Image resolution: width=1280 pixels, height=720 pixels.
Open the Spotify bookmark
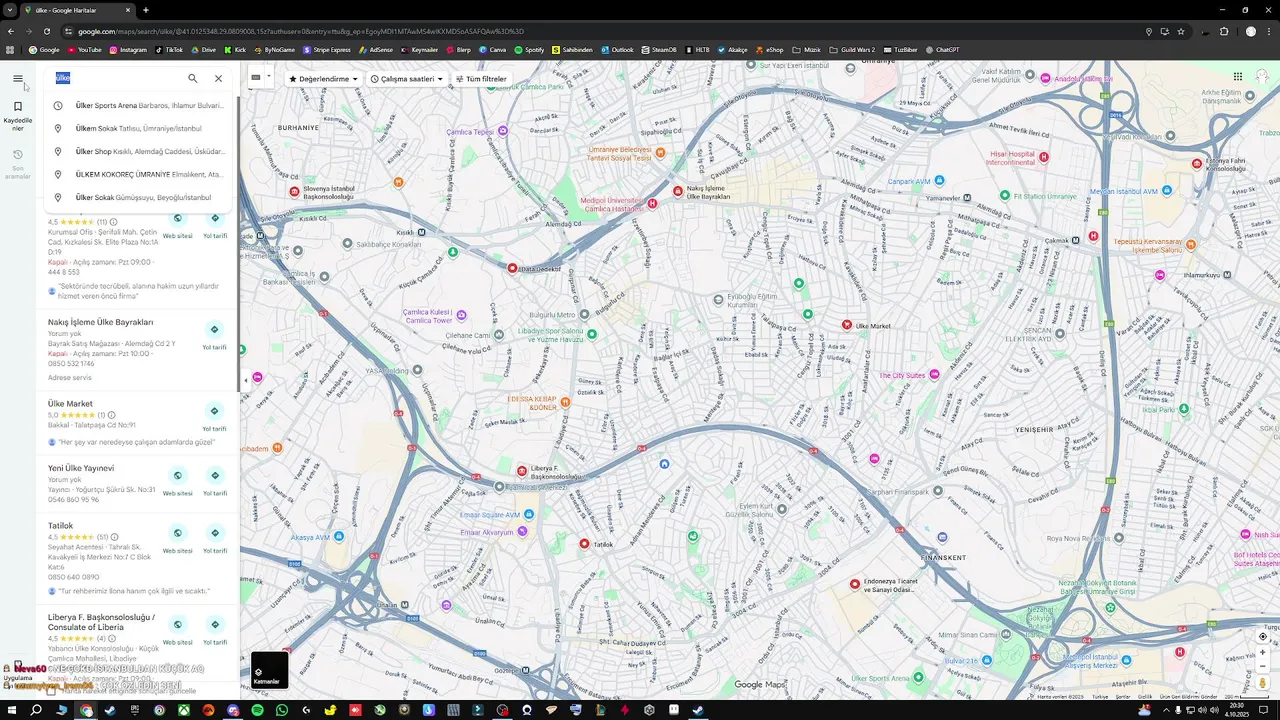530,49
